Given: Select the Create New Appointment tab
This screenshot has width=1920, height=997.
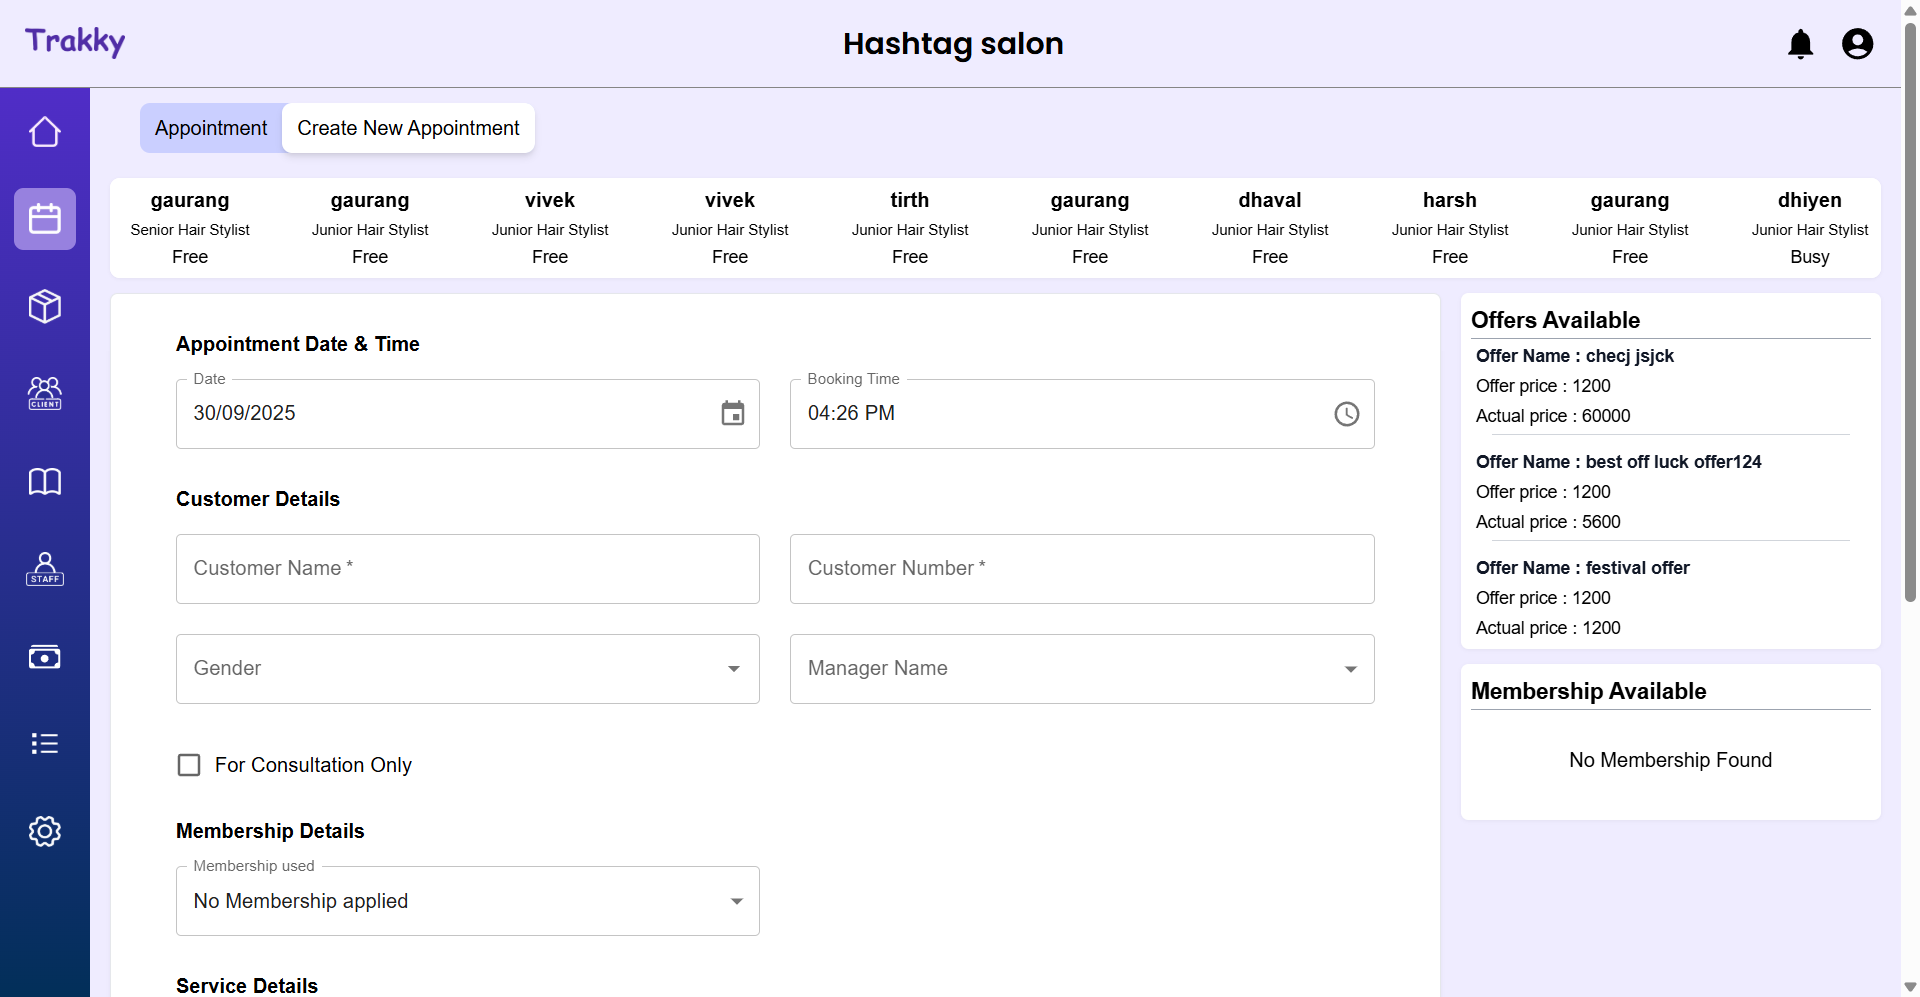Looking at the screenshot, I should point(408,128).
